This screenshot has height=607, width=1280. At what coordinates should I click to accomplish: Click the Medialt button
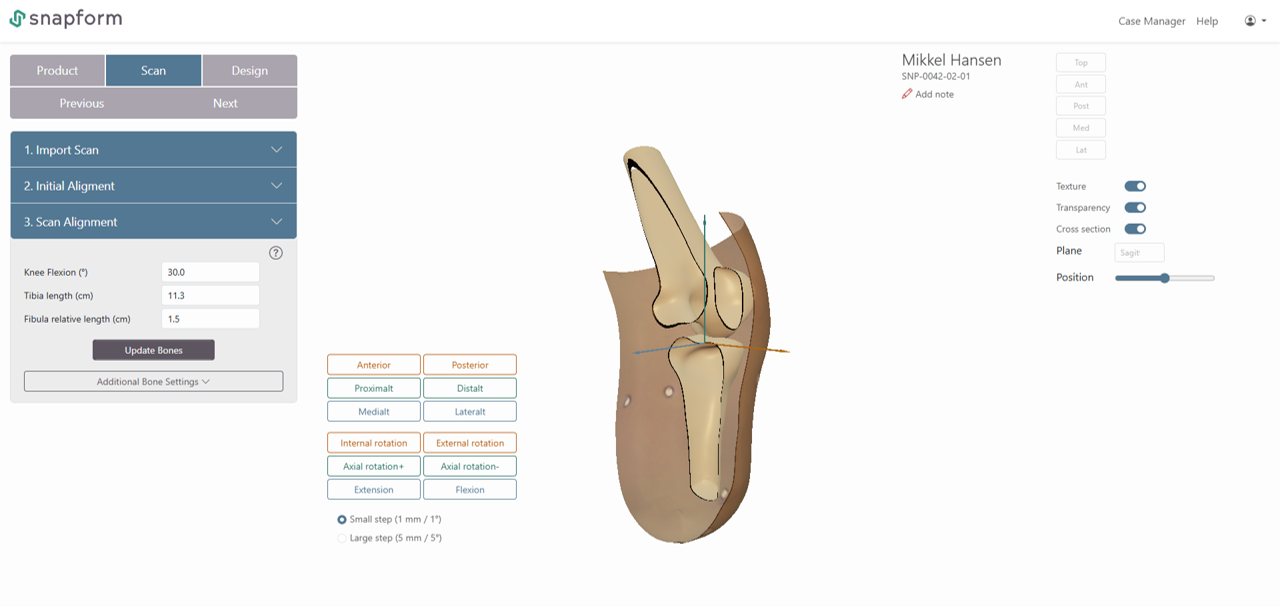[374, 411]
